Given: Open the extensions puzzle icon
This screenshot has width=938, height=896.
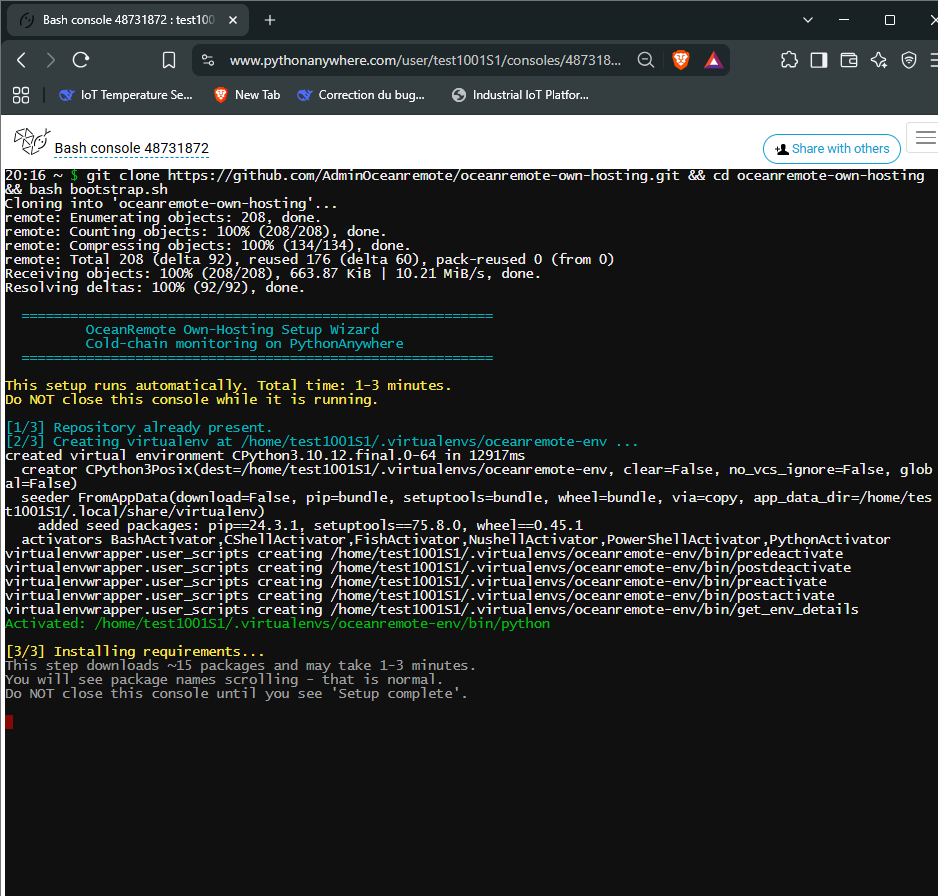Looking at the screenshot, I should 789,60.
